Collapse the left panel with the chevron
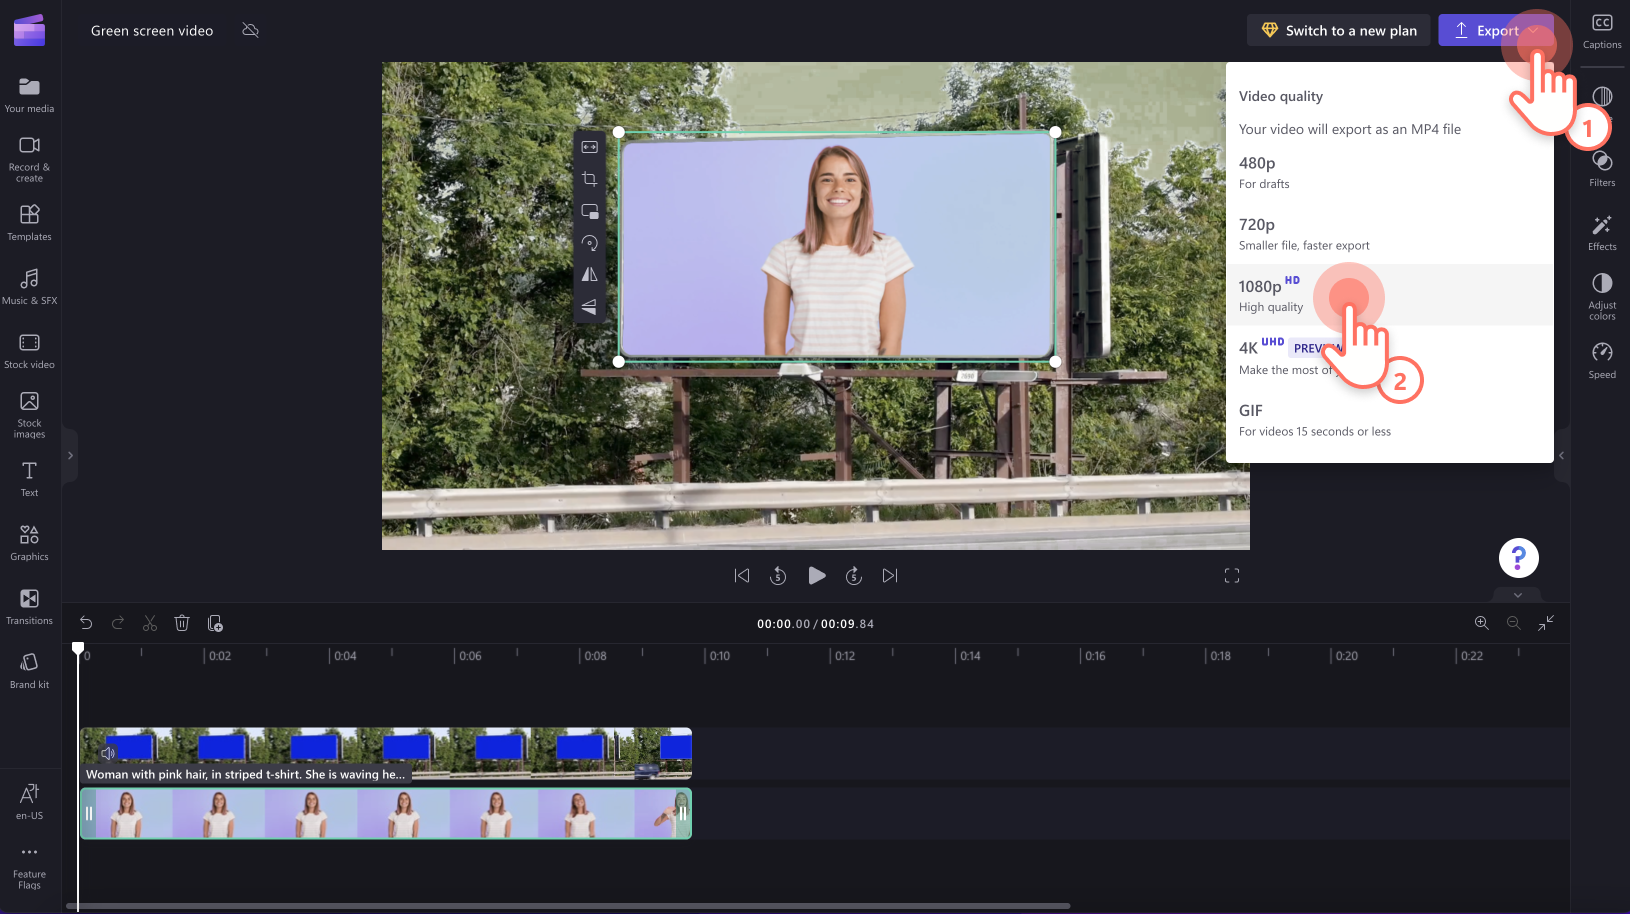This screenshot has height=914, width=1630. (70, 455)
